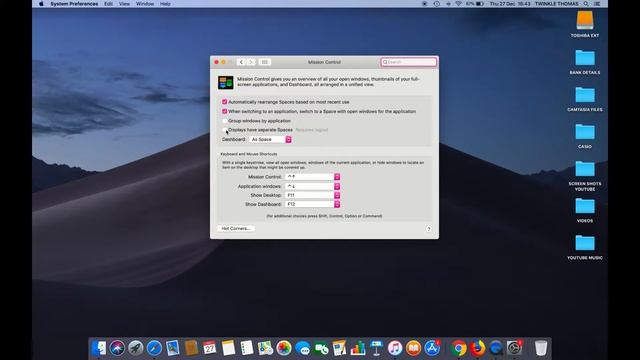
Task: Open Notification Center in menu bar
Action: coord(597,4)
